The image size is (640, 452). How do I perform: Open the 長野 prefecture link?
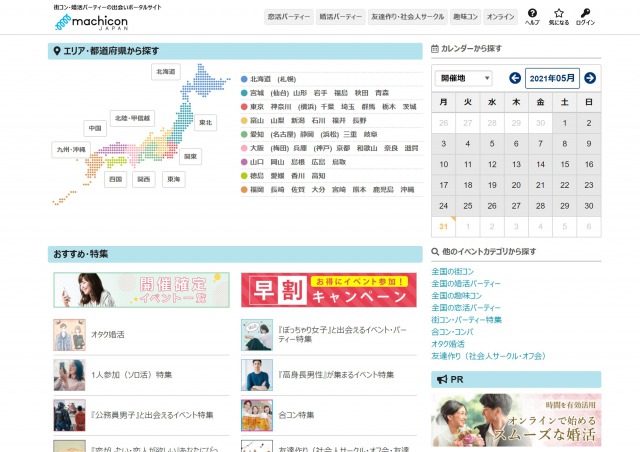point(359,120)
